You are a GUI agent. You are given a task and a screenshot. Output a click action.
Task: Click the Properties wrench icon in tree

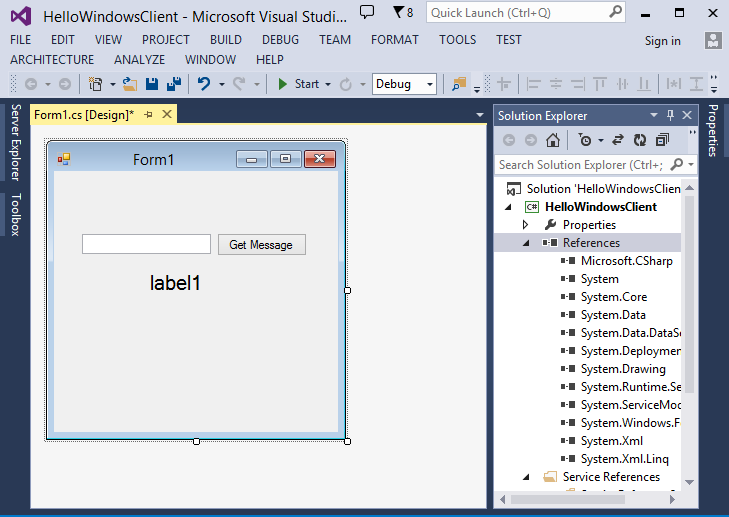coord(550,225)
